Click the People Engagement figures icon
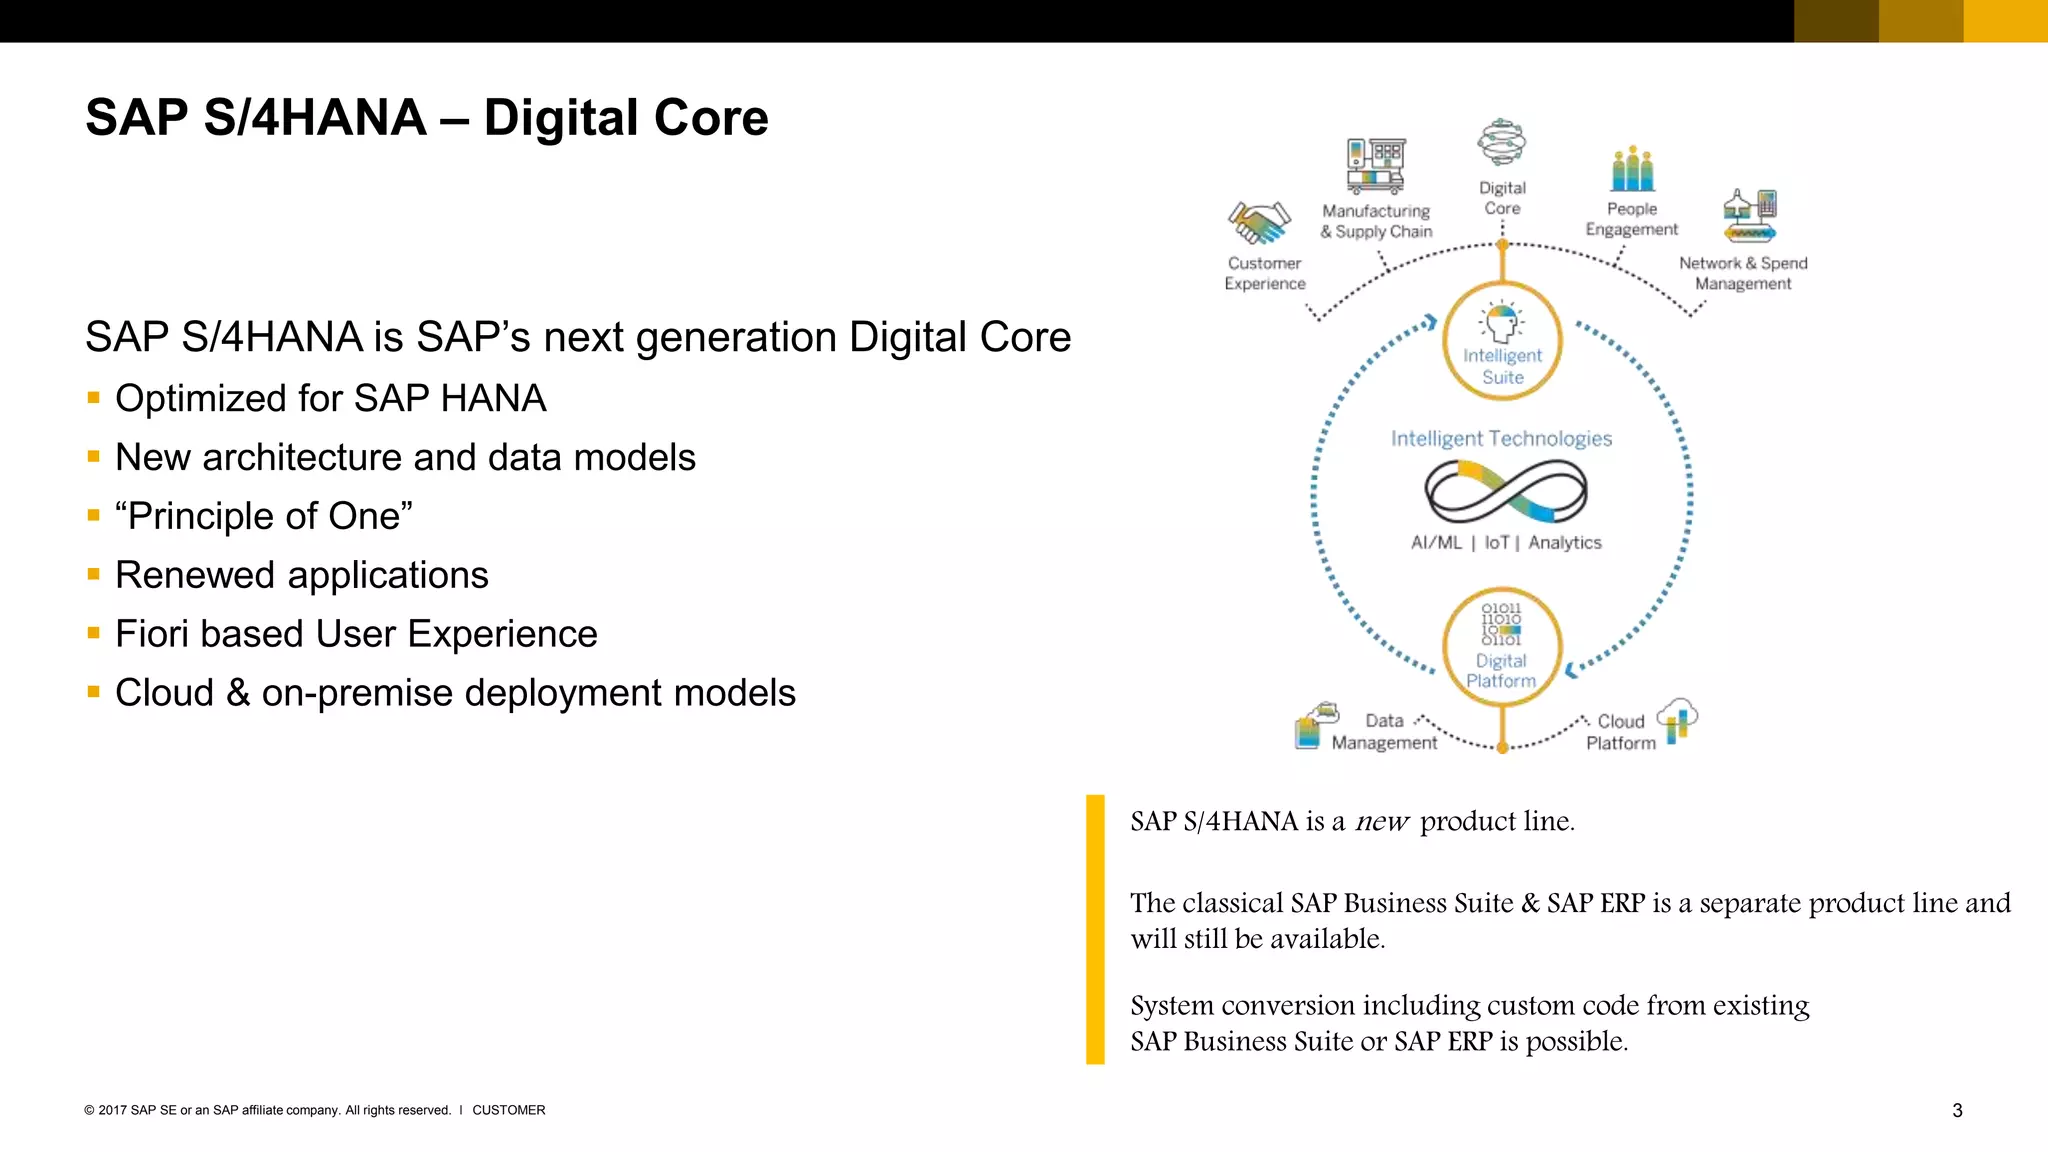Viewport: 2048px width, 1152px height. (1632, 168)
